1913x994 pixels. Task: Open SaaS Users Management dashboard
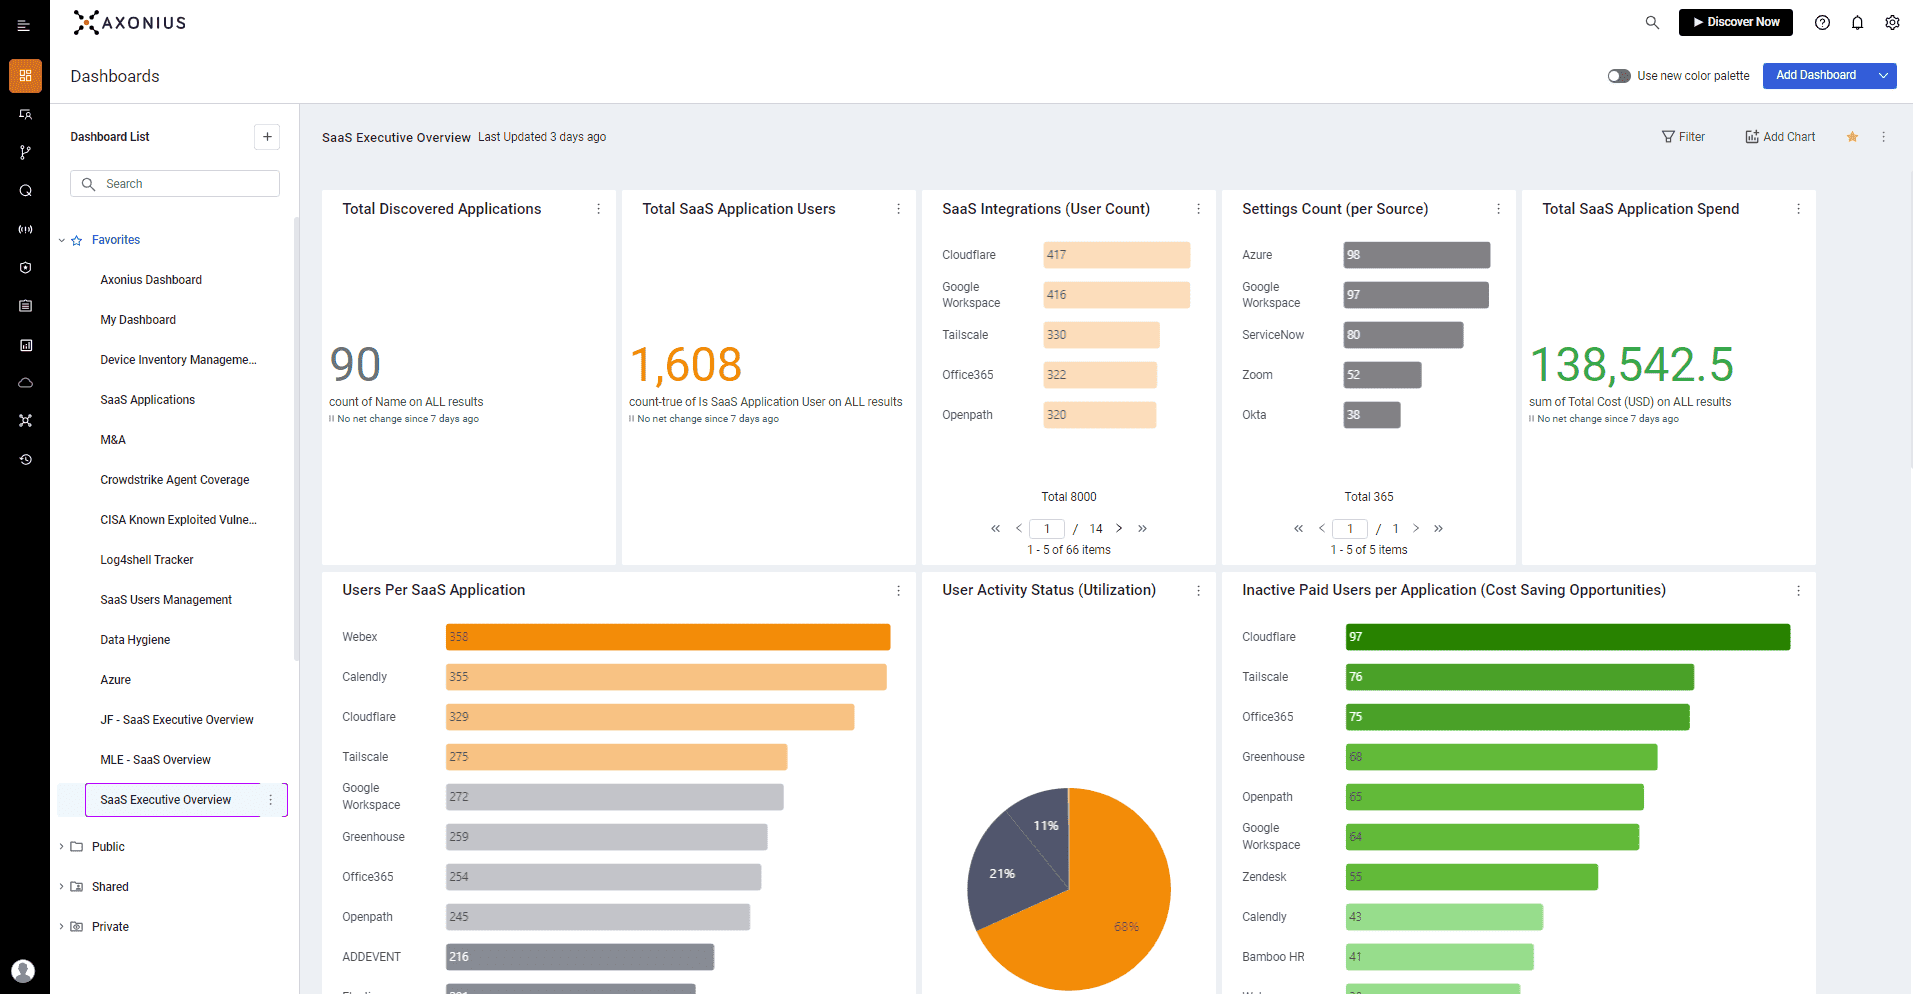point(166,600)
